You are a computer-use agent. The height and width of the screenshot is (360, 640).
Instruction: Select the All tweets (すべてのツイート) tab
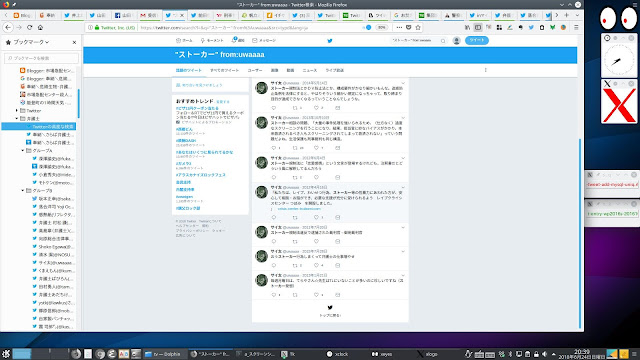[224, 70]
